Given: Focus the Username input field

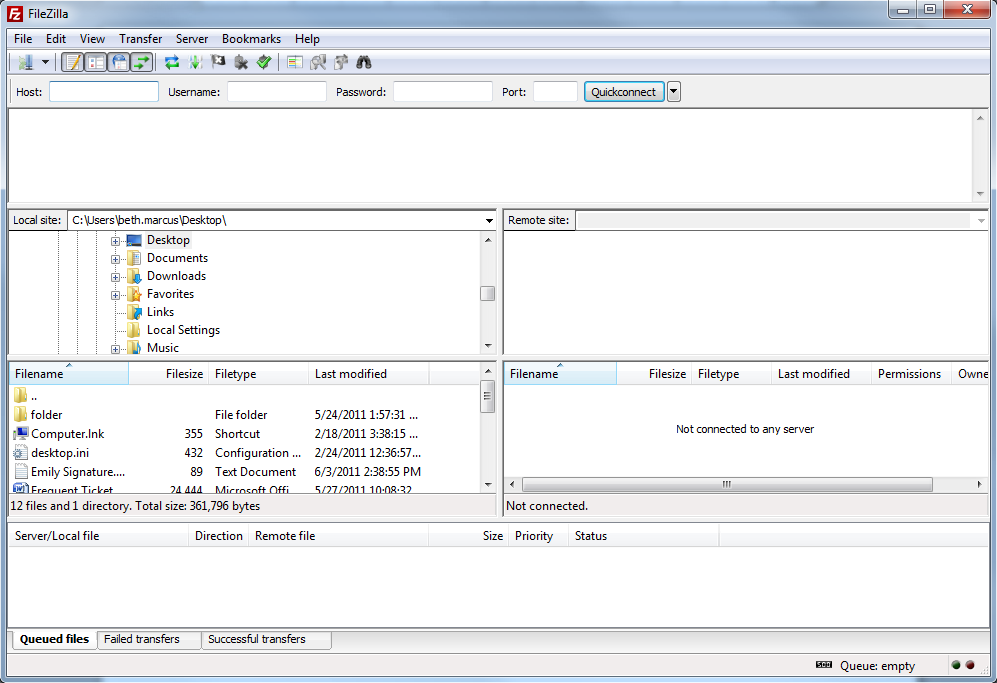Looking at the screenshot, I should click(x=277, y=92).
